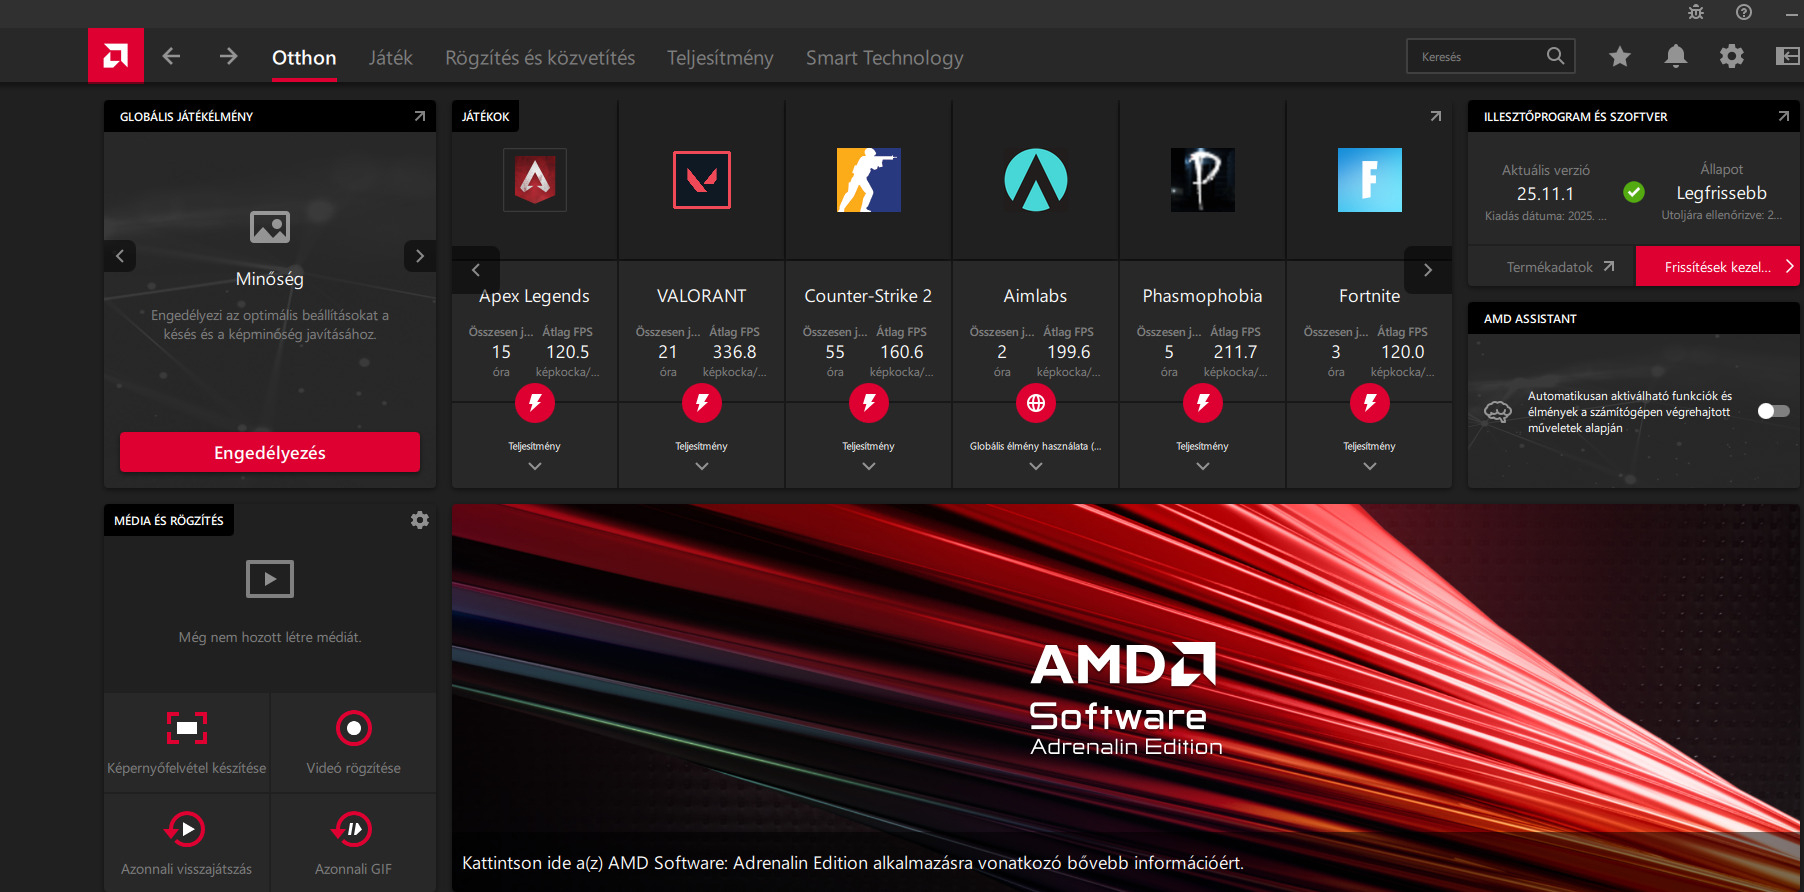This screenshot has width=1804, height=892.
Task: Open Rögzítés és közvetítés tab
Action: coord(540,58)
